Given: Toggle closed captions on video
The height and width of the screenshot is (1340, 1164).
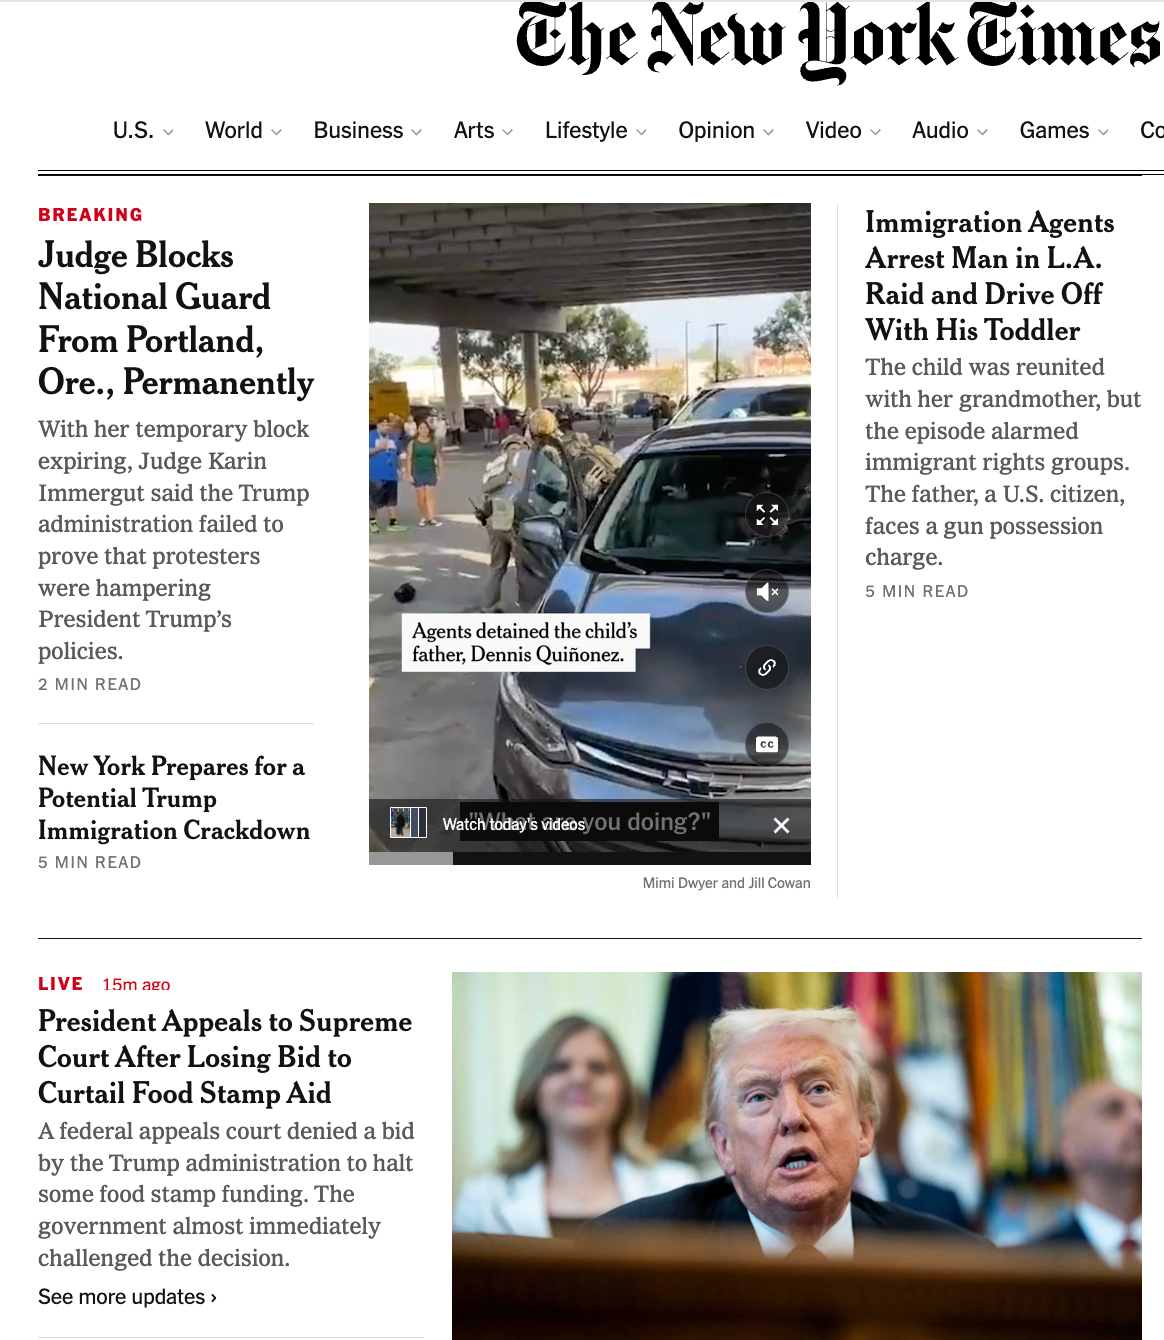Looking at the screenshot, I should pyautogui.click(x=767, y=744).
